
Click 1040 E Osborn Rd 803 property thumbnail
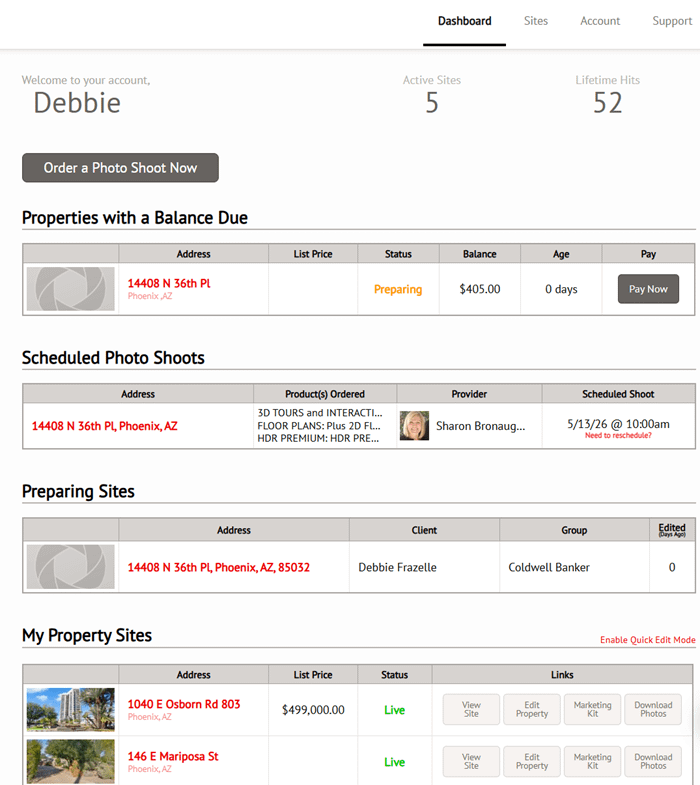(71, 709)
